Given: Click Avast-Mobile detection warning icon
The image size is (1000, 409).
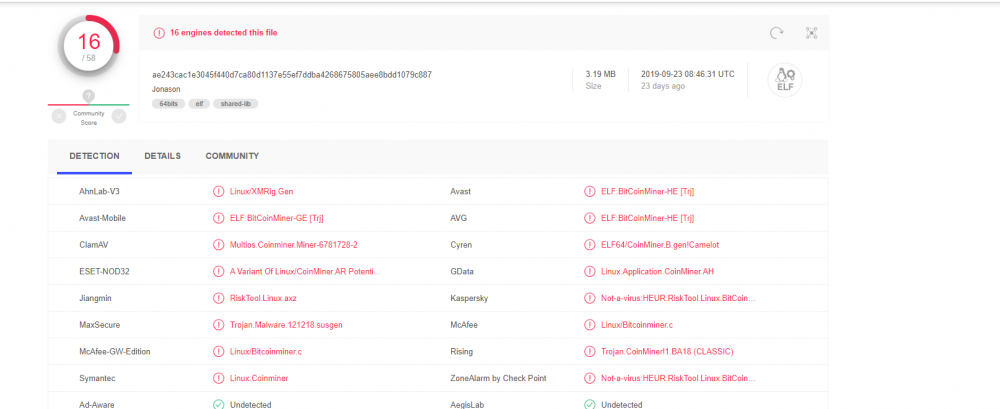Looking at the screenshot, I should (x=218, y=218).
